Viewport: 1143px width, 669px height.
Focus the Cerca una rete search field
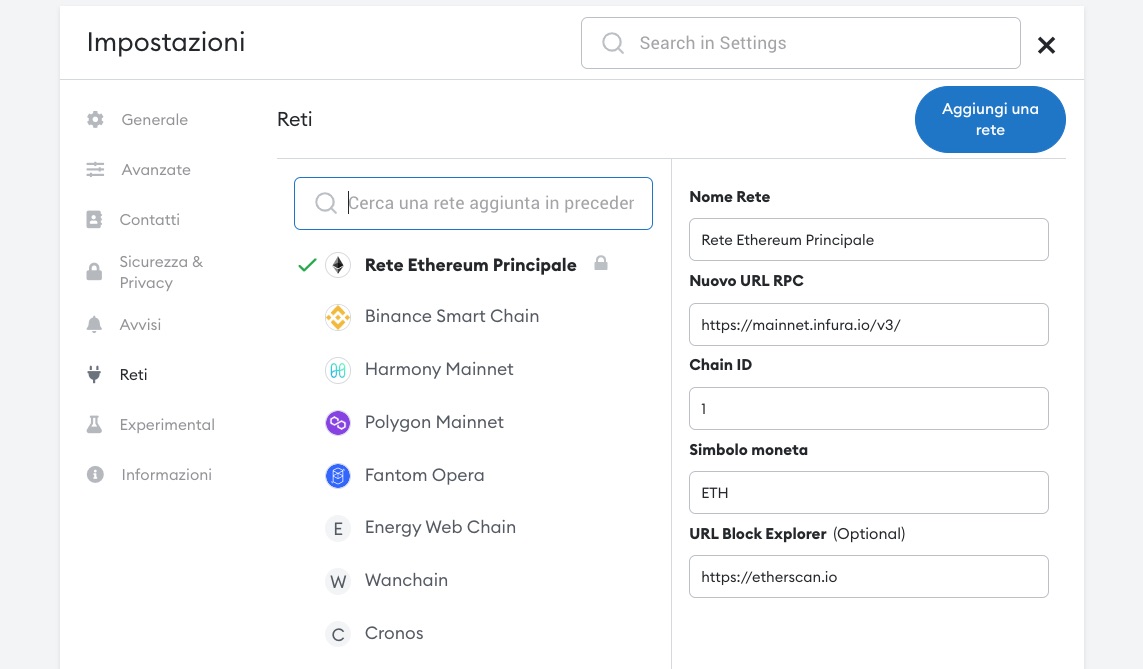[x=473, y=203]
